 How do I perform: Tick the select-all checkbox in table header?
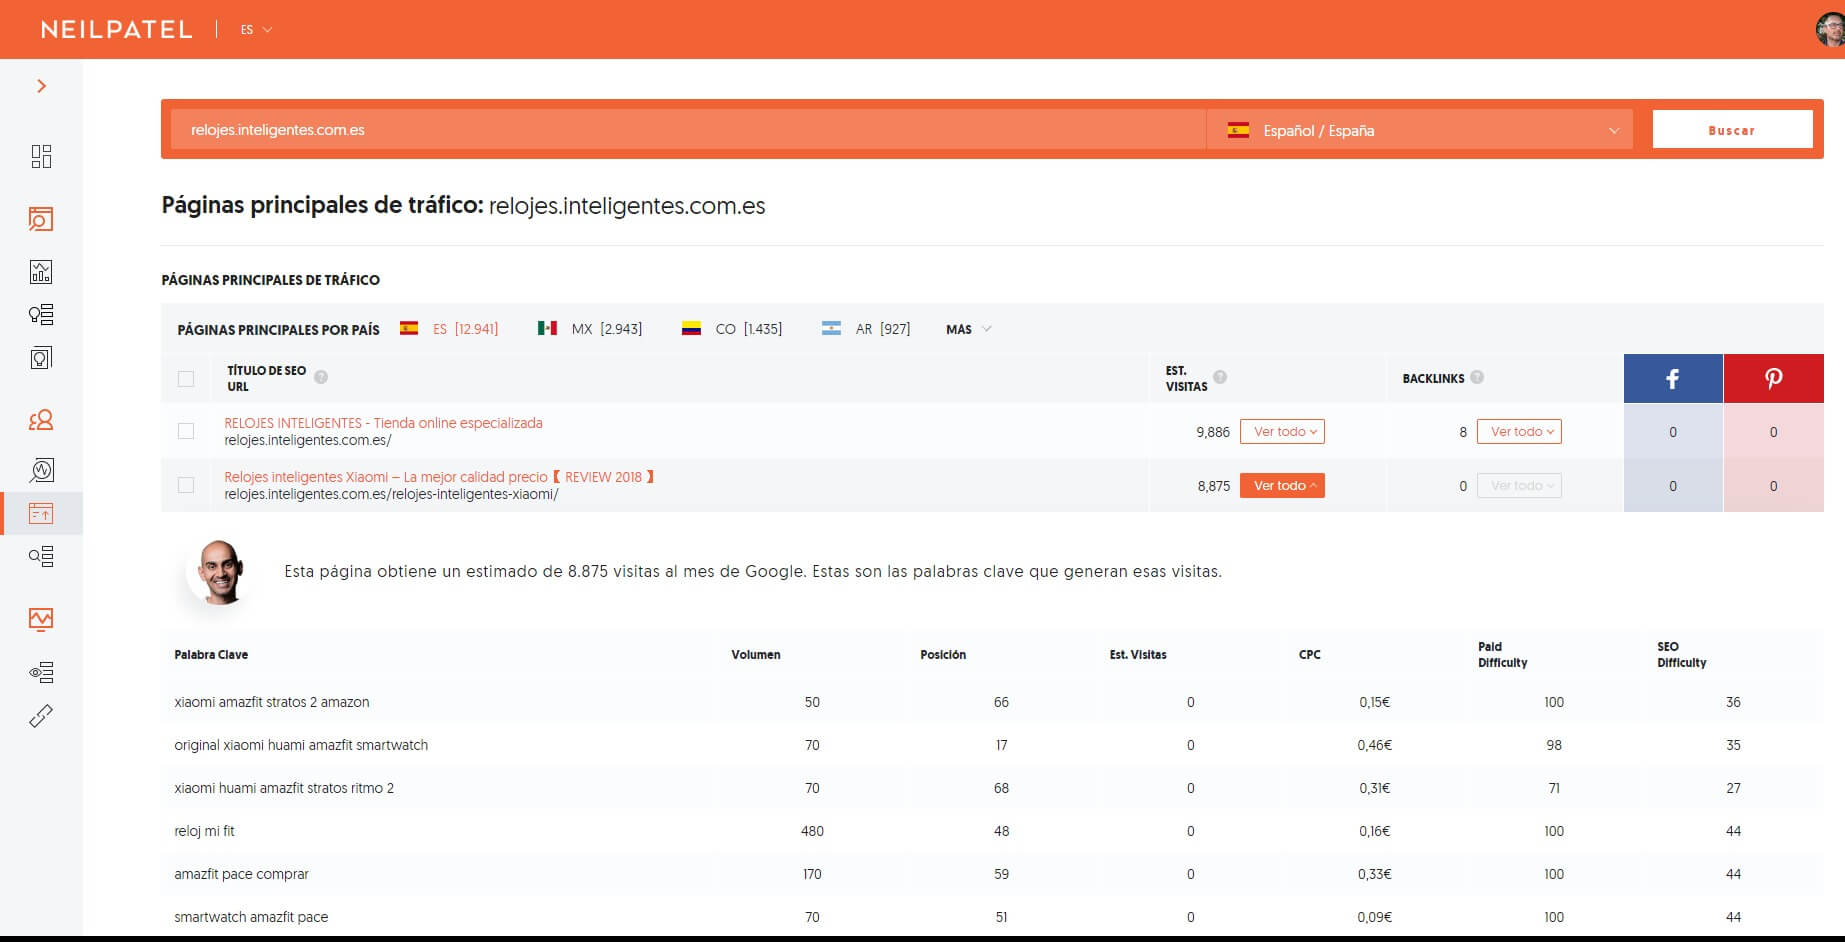coord(186,379)
